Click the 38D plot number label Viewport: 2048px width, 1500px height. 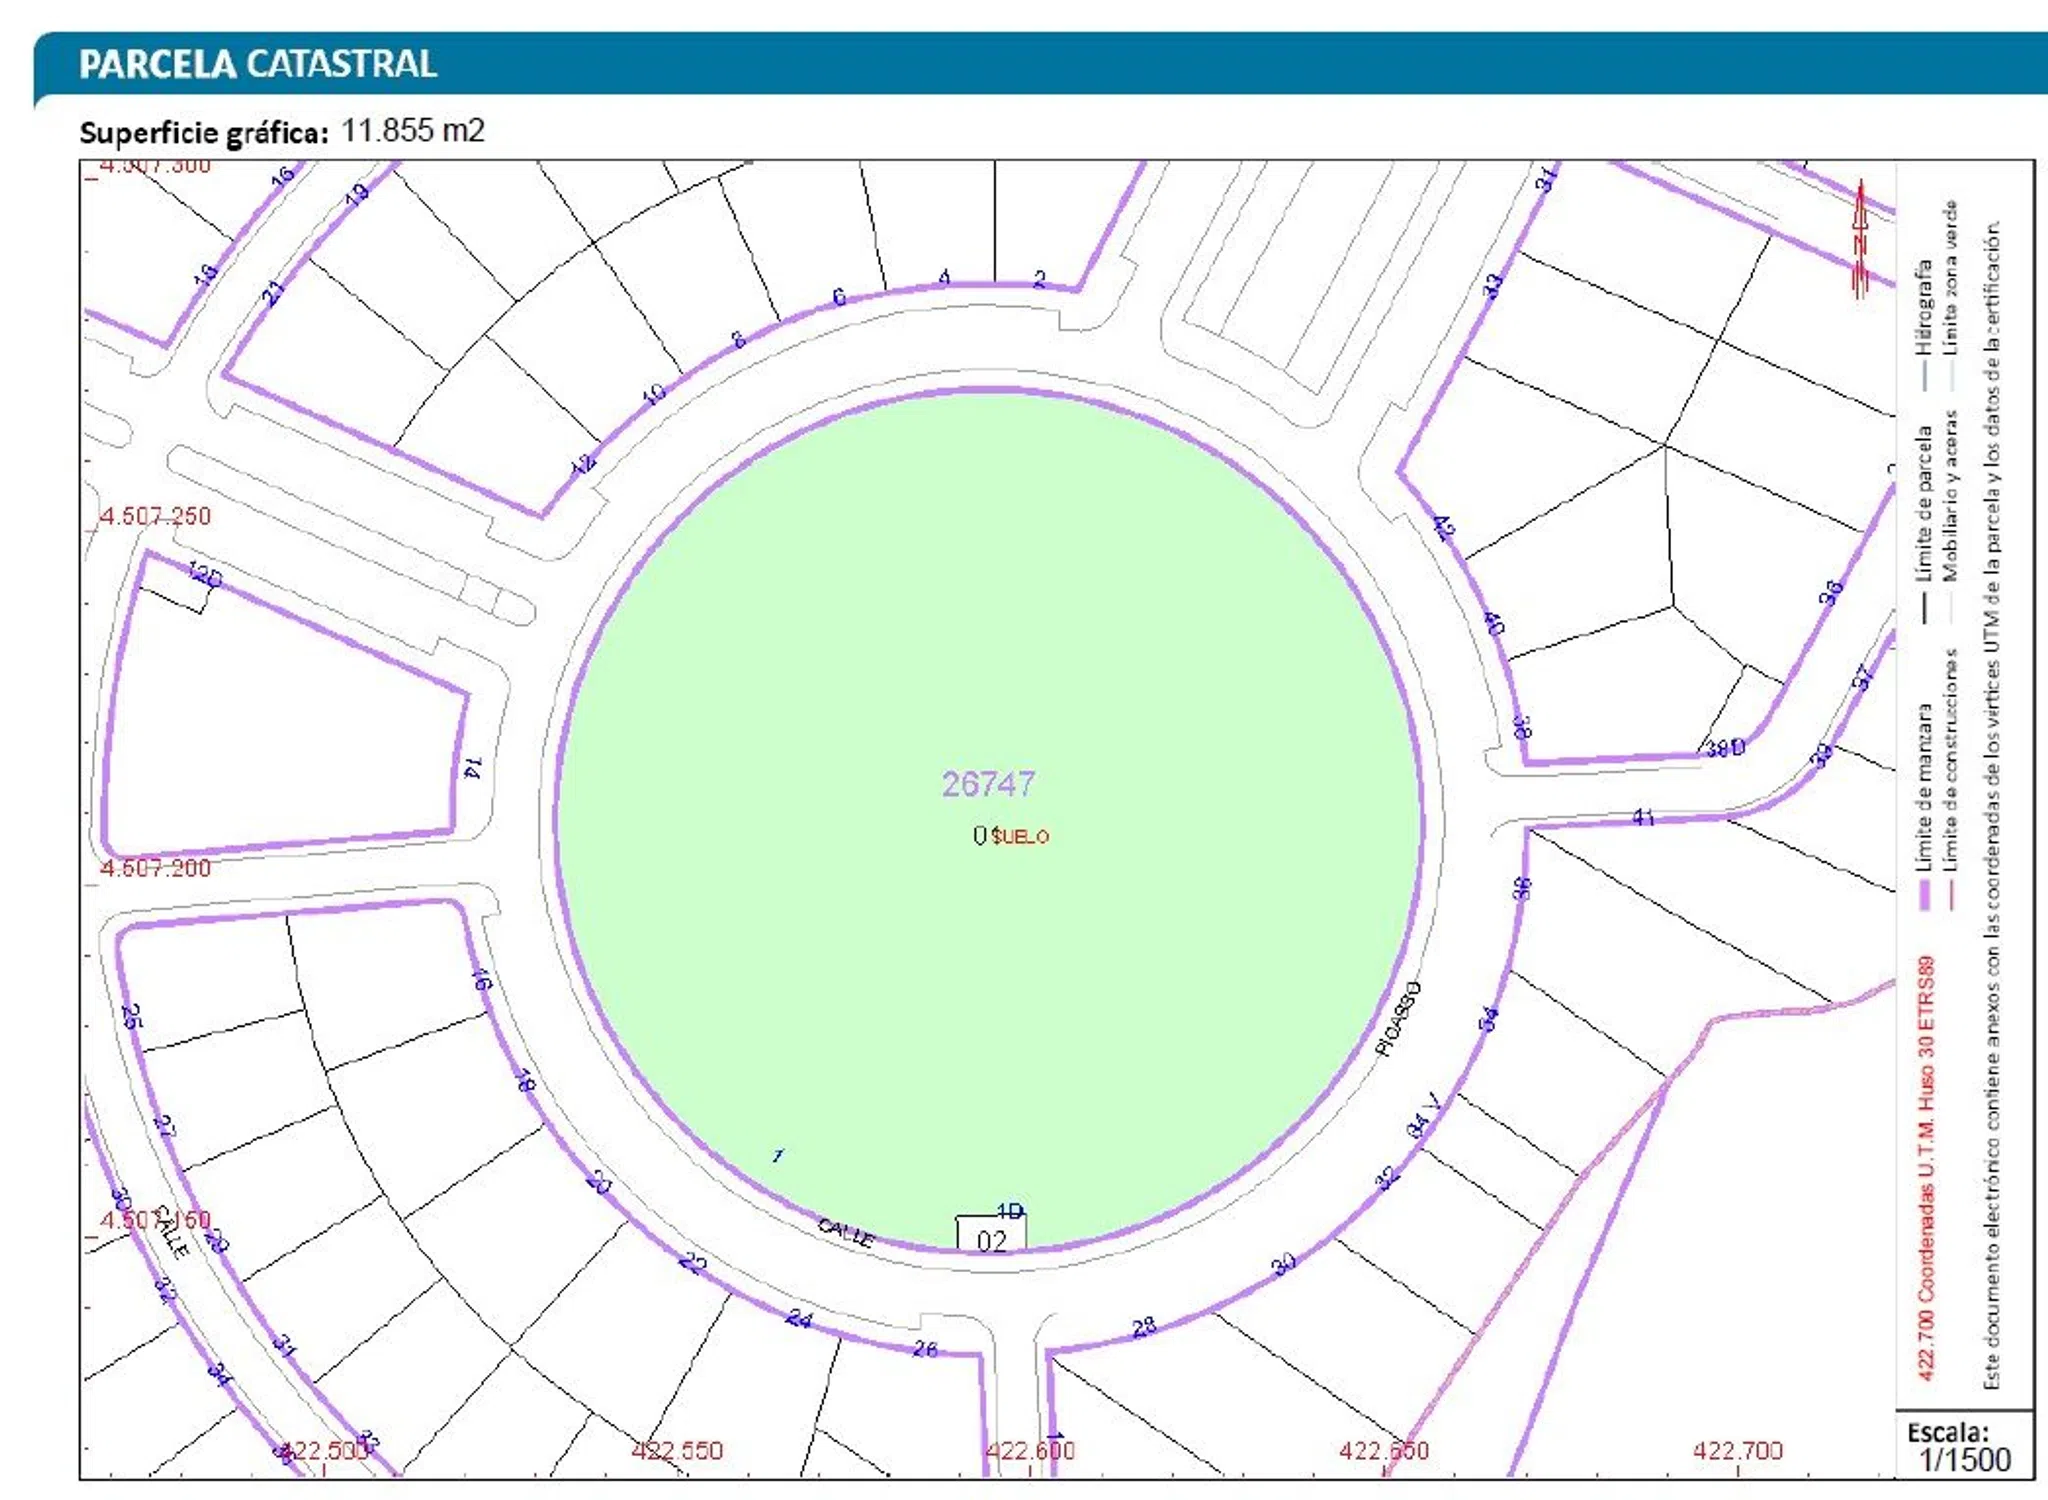coord(1725,748)
